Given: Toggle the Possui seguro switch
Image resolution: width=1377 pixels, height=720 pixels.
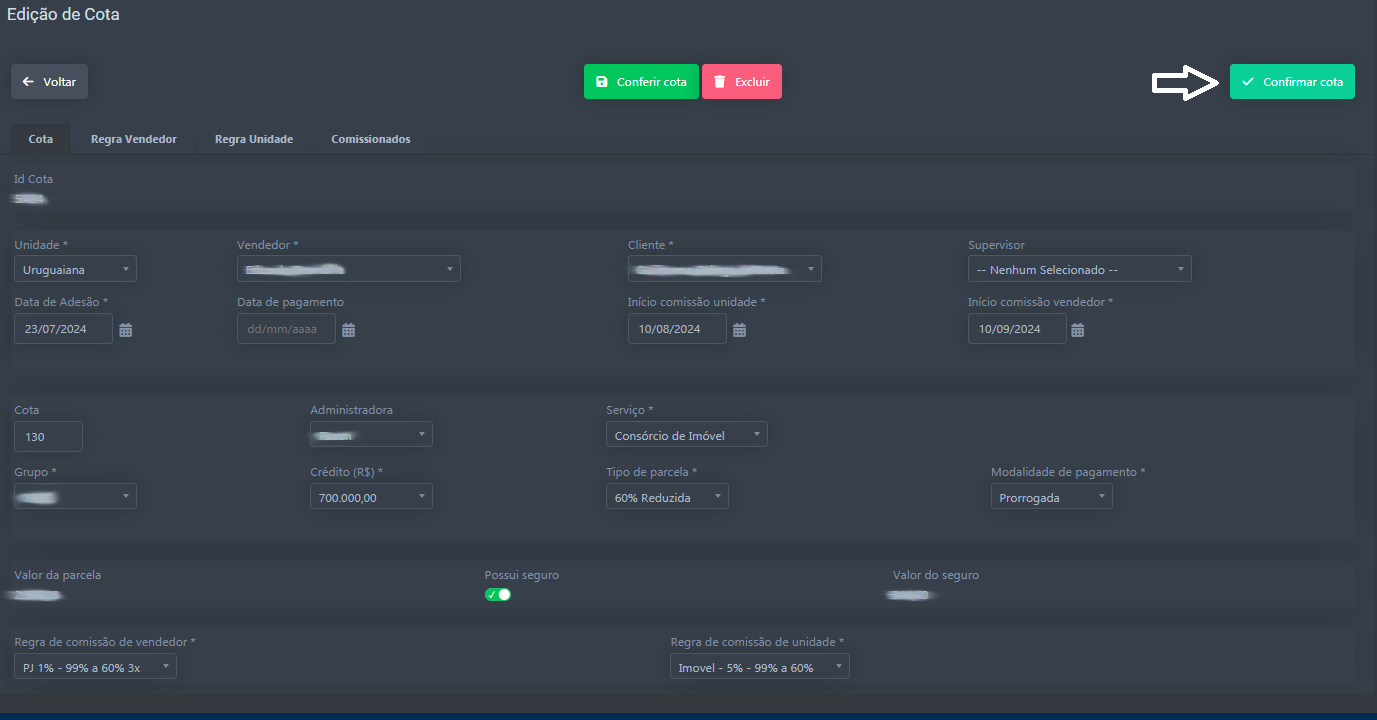Looking at the screenshot, I should (x=498, y=595).
